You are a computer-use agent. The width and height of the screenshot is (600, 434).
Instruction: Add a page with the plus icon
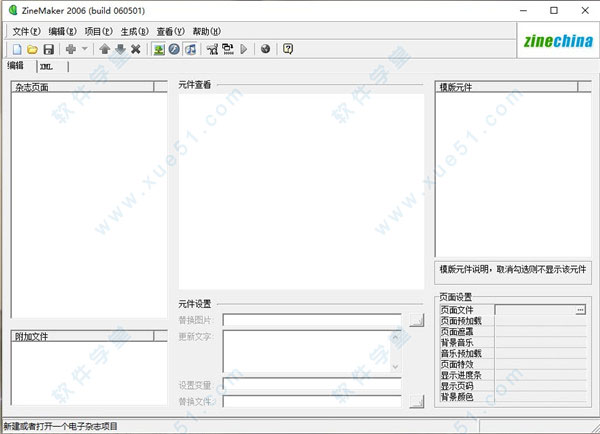pos(71,49)
